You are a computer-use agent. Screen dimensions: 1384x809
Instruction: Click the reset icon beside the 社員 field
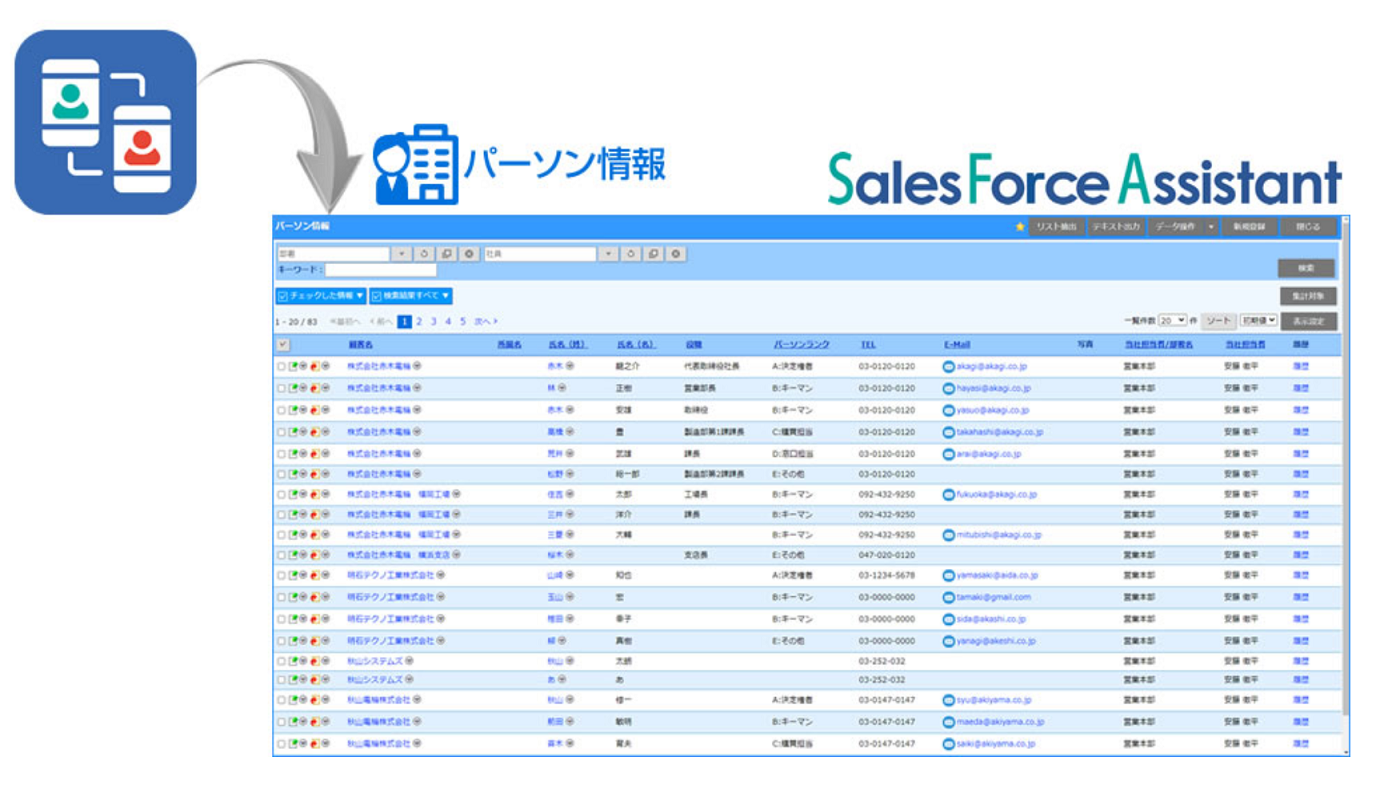point(631,254)
